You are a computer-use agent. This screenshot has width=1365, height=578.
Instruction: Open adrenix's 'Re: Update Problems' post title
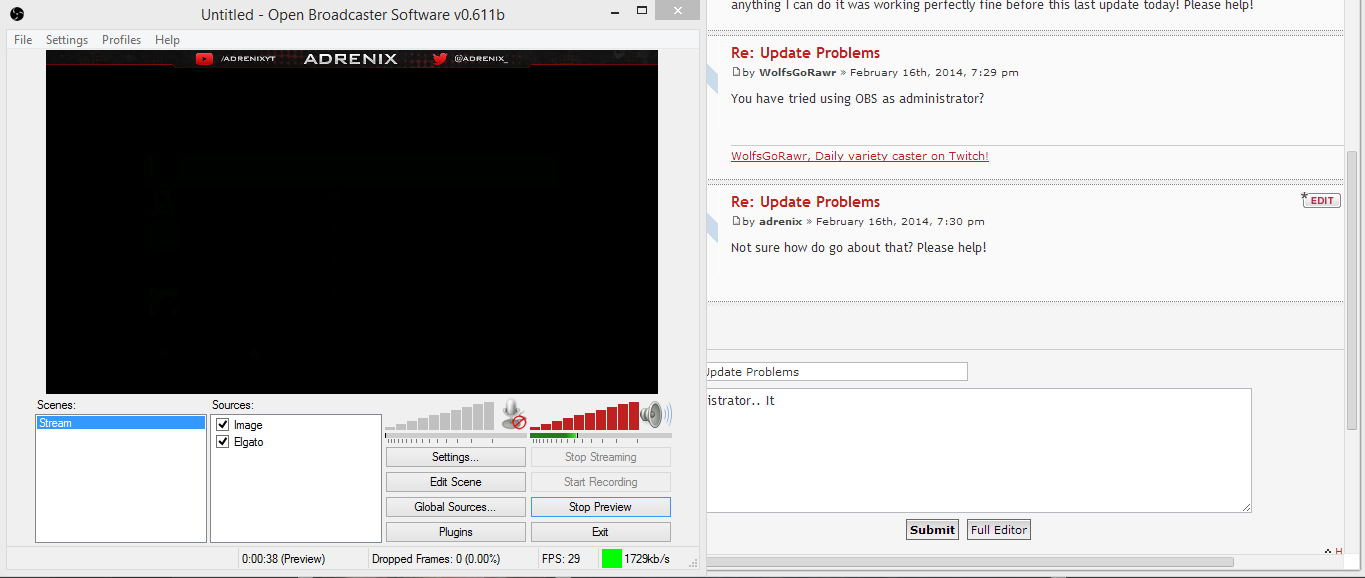(x=806, y=202)
